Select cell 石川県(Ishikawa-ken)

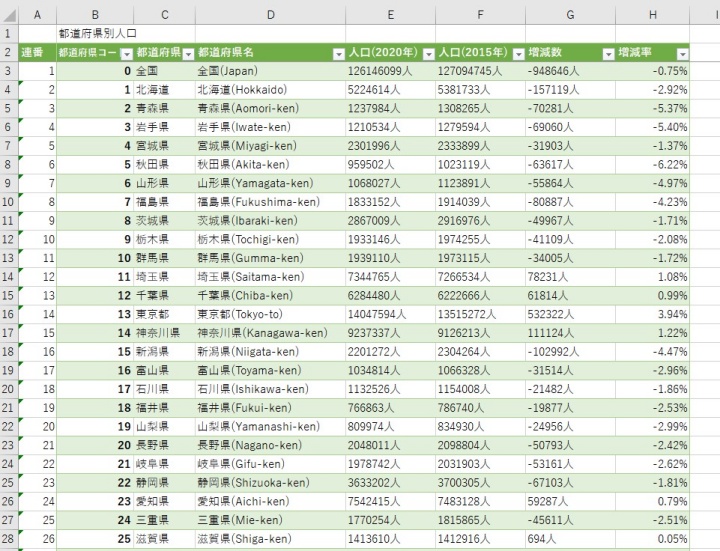click(270, 389)
